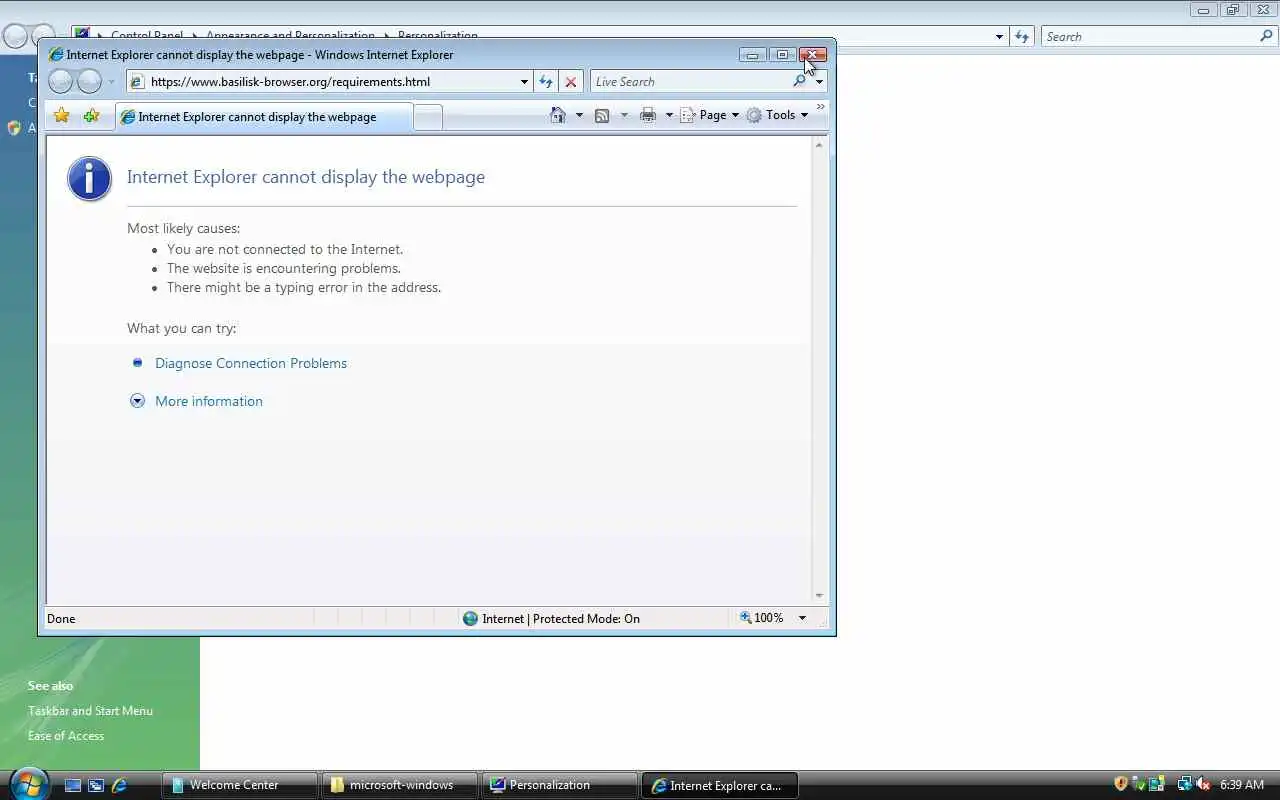The width and height of the screenshot is (1280, 800).
Task: Click the Print icon in command bar
Action: coord(648,115)
